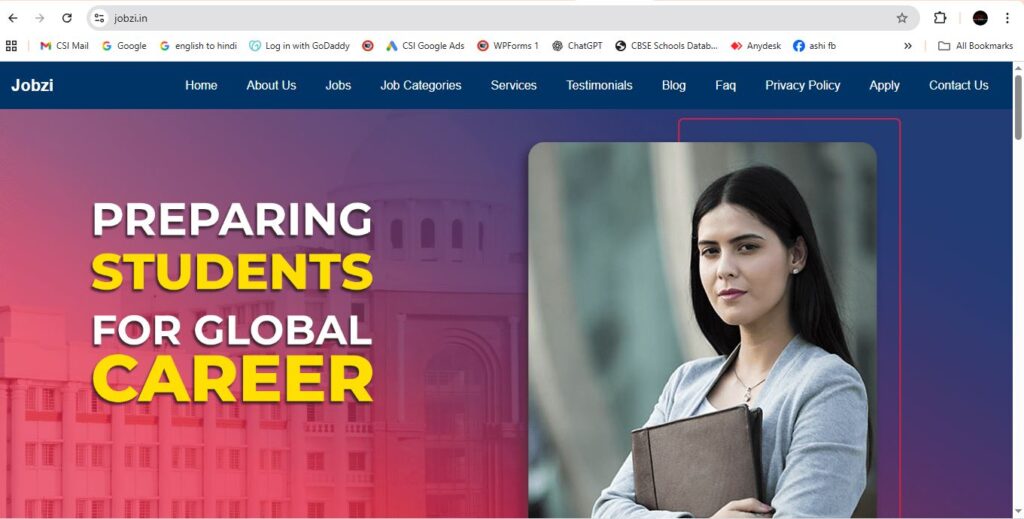Open Chrome three-dot menu
The image size is (1024, 519).
coord(1007,18)
